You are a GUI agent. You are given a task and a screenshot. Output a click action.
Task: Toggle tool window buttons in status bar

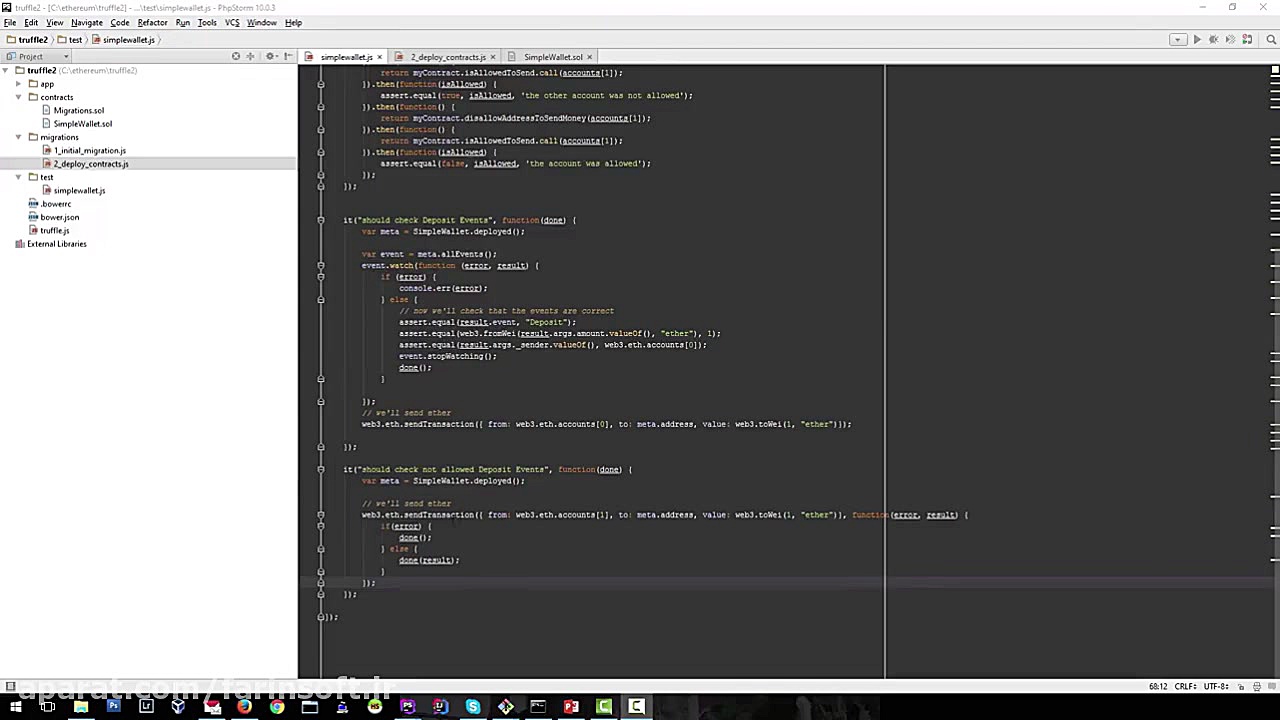click(x=10, y=687)
